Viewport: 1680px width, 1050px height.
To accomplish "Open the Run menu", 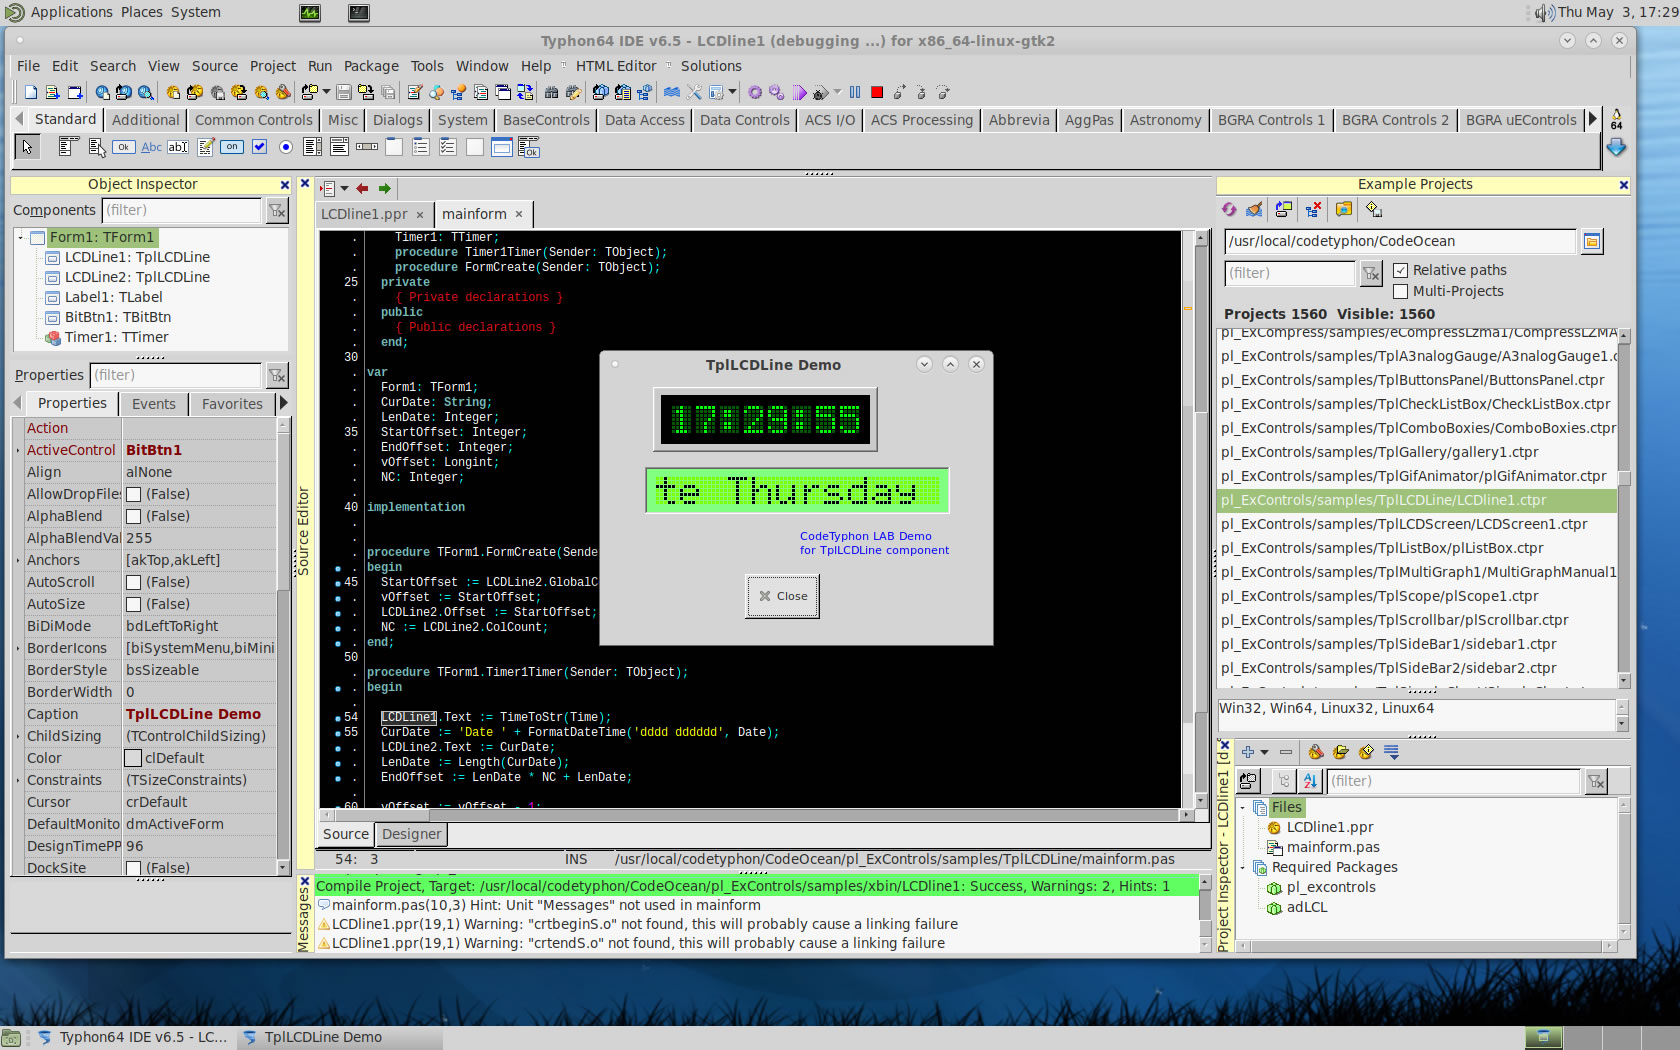I will coord(320,66).
